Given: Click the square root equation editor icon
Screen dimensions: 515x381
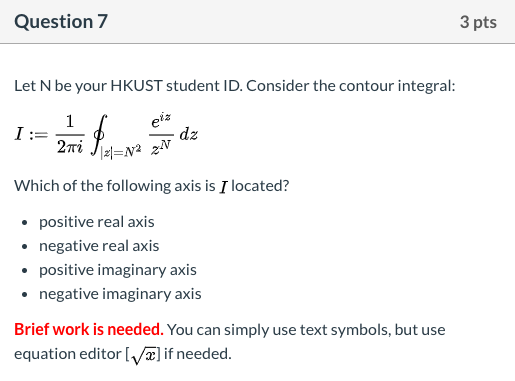Looking at the screenshot, I should tap(143, 355).
